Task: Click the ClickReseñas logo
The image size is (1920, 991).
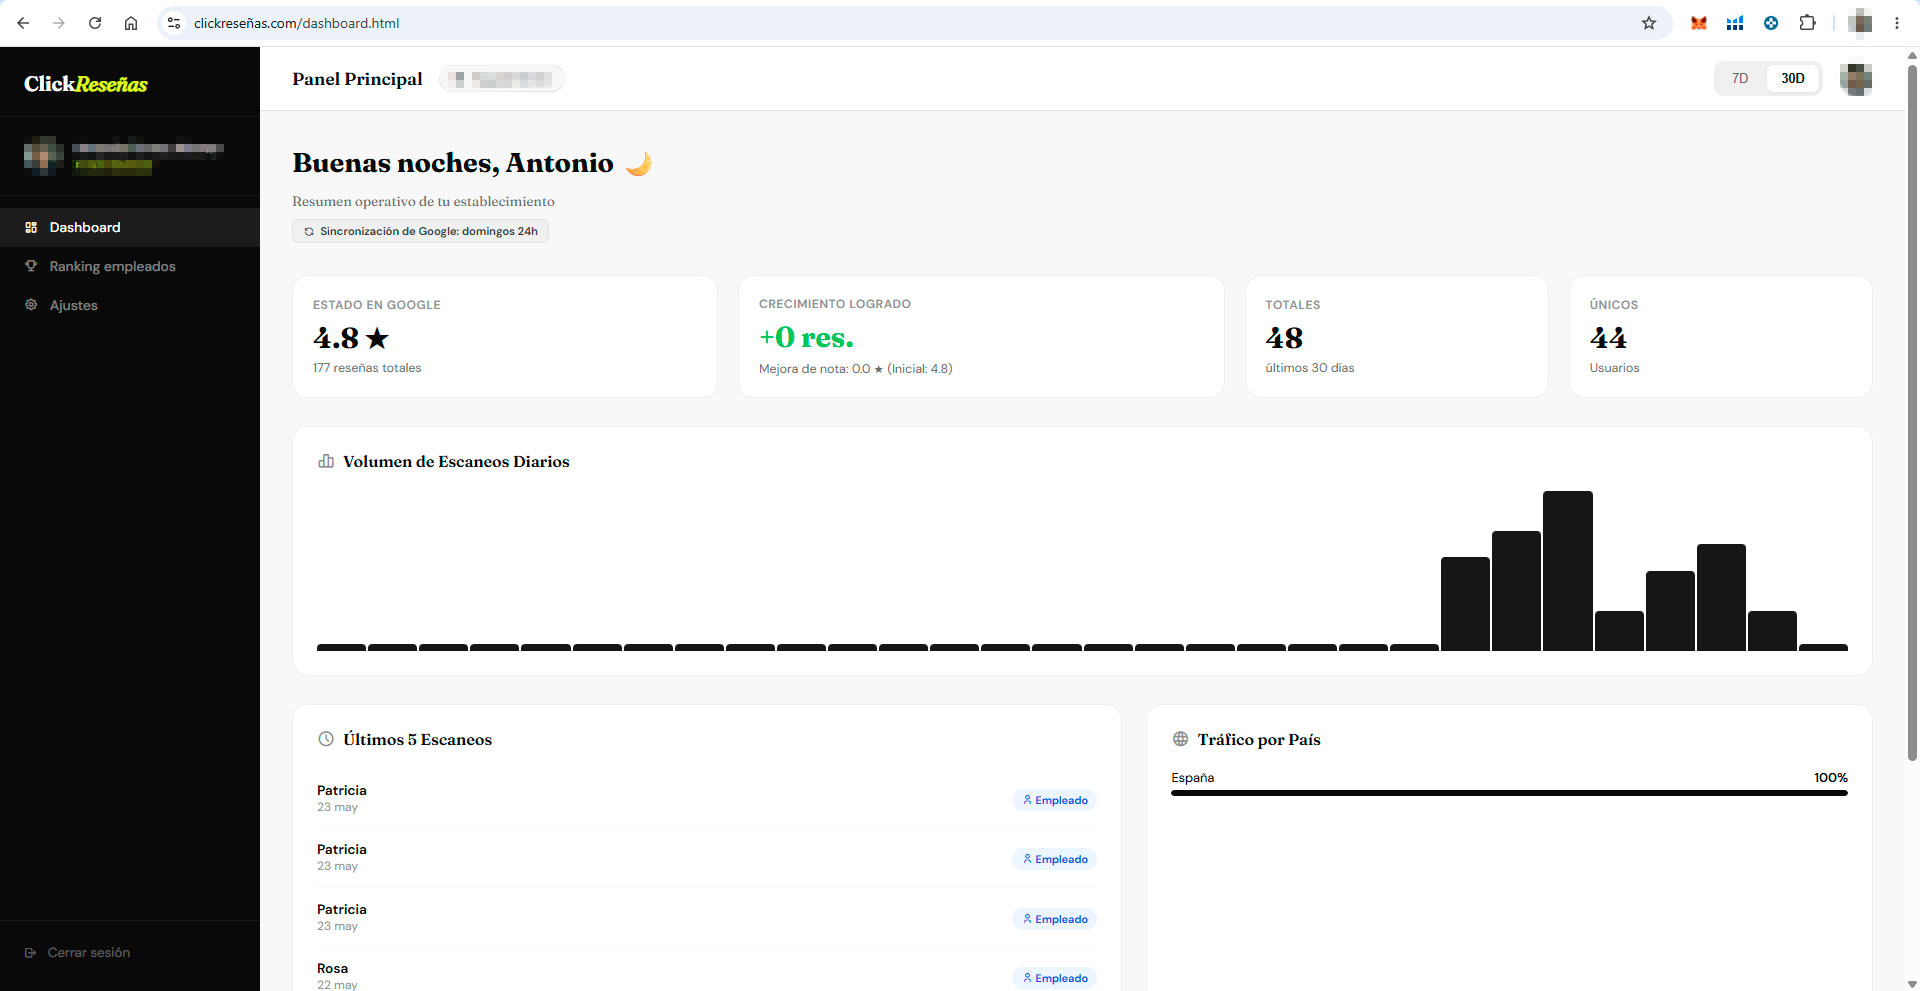Action: [x=86, y=84]
